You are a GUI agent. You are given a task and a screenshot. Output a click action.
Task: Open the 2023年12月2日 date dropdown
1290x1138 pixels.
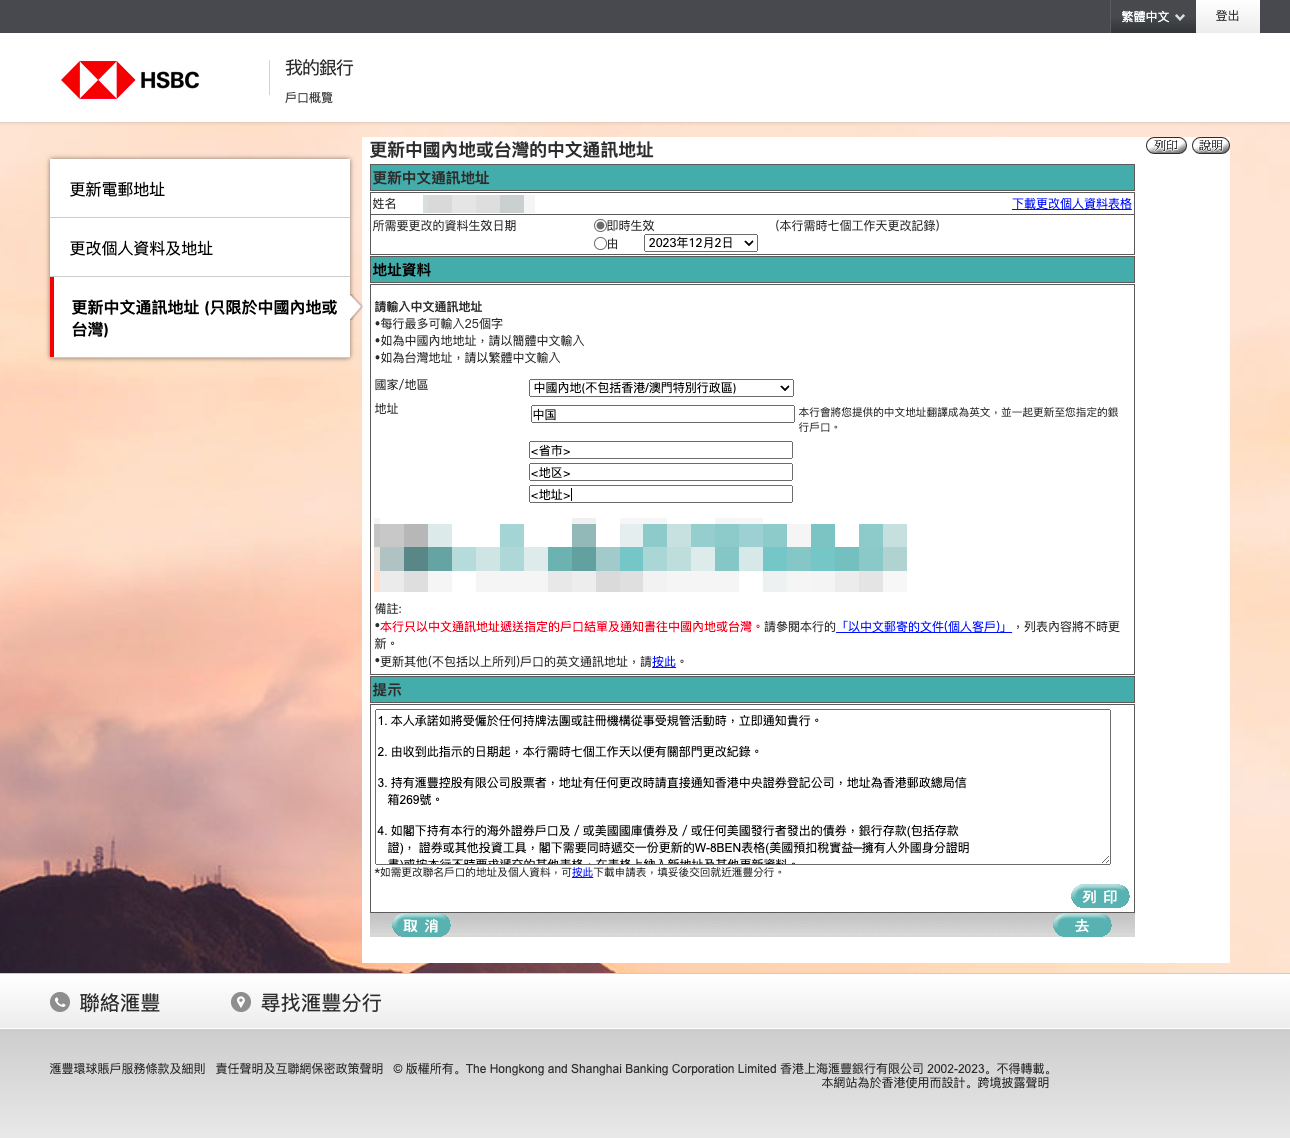[700, 243]
